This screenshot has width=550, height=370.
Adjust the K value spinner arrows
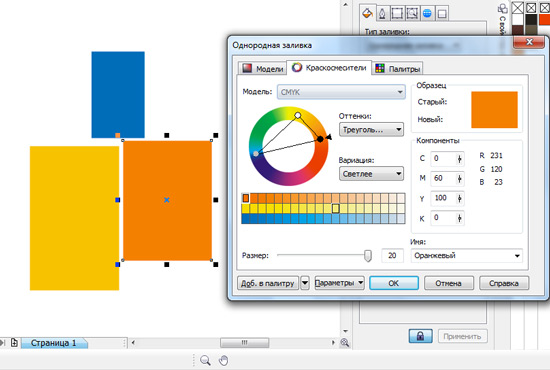point(460,218)
